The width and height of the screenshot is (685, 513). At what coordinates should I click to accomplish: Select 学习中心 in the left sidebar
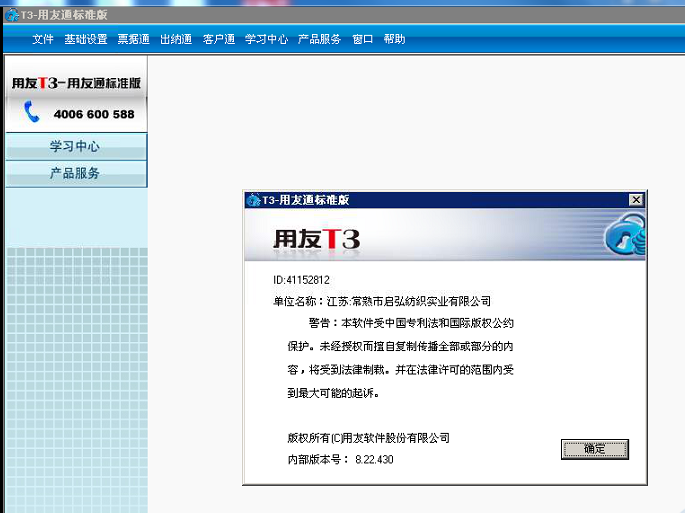76,146
